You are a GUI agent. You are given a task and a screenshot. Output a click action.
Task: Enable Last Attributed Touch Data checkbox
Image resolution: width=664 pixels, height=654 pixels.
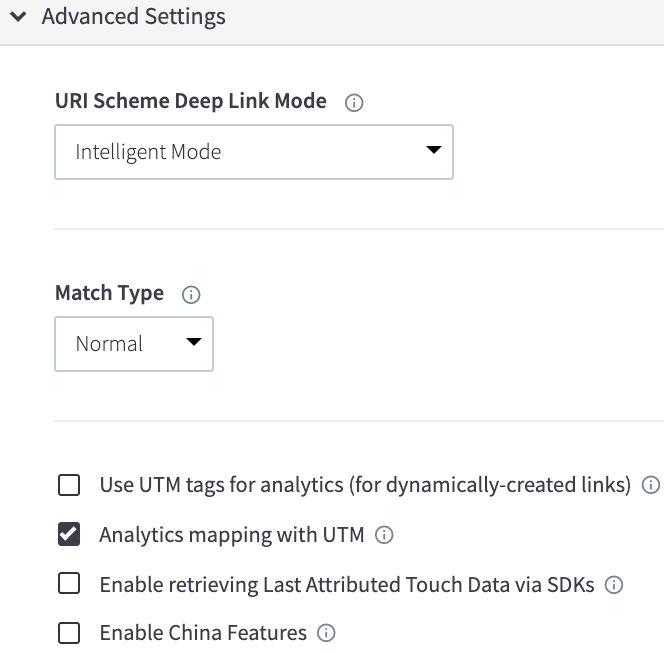tap(69, 584)
